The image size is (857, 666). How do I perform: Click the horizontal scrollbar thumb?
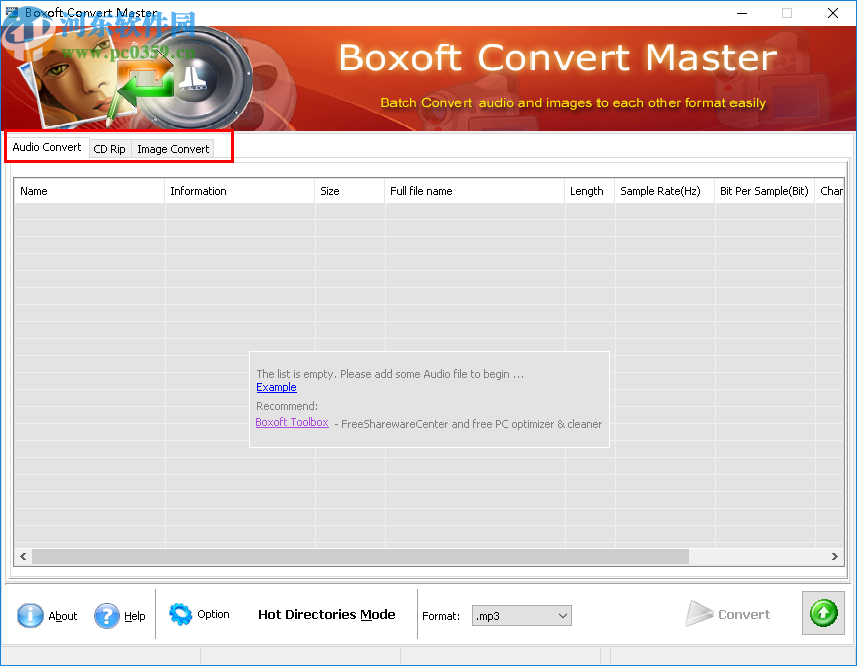click(360, 556)
